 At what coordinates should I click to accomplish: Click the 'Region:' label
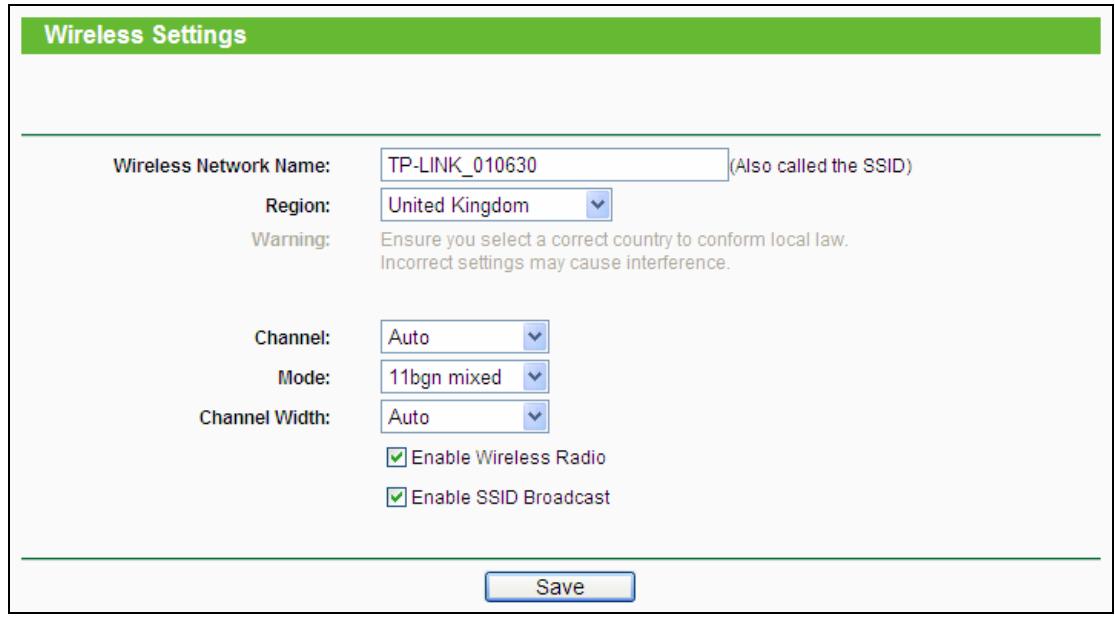[x=298, y=207]
